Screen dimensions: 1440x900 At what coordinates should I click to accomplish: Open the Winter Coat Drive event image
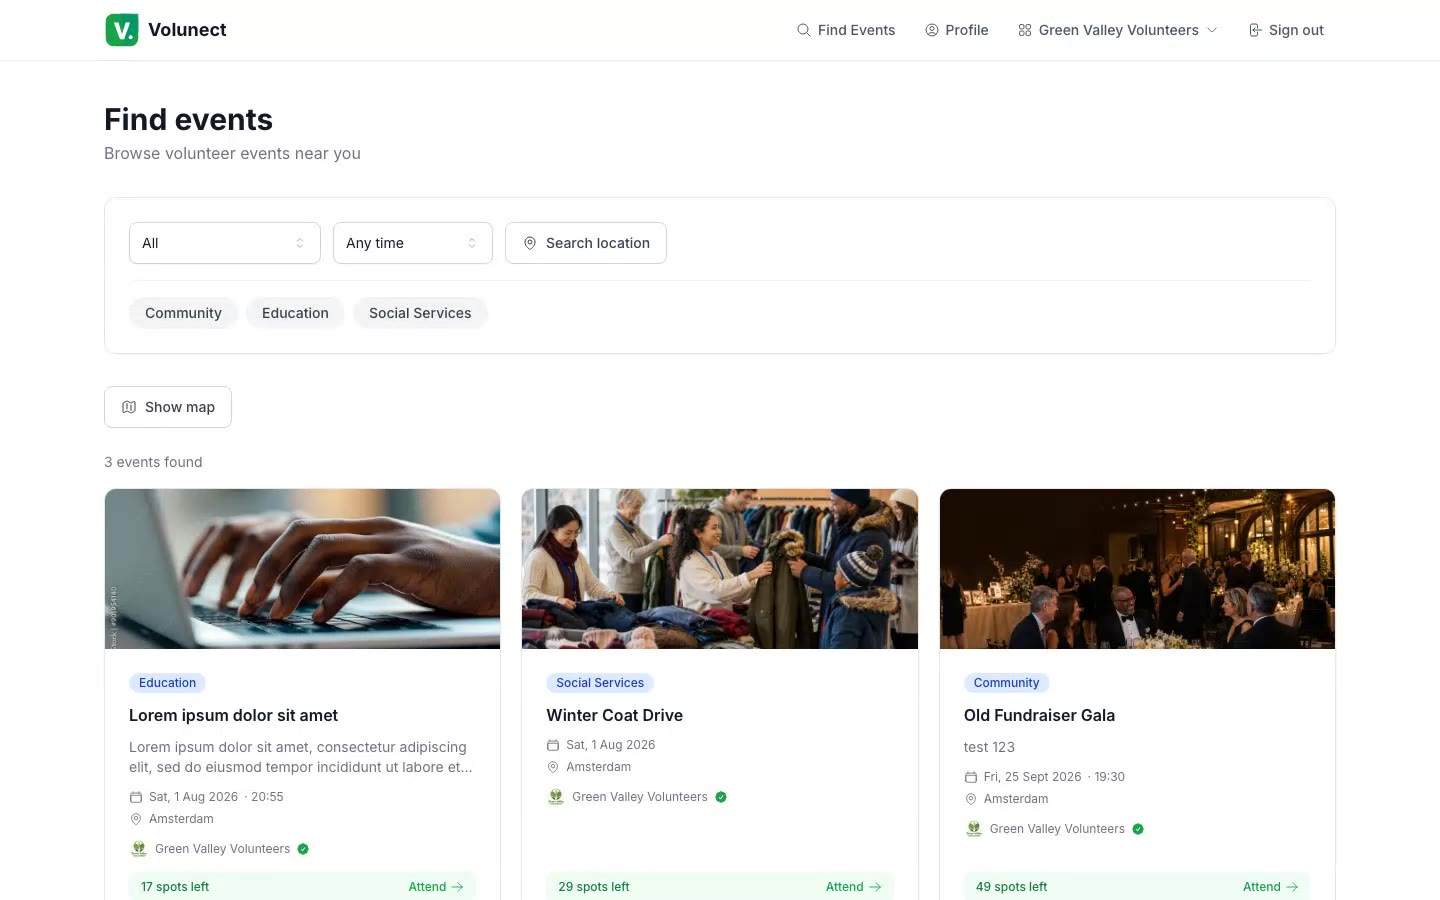[720, 569]
